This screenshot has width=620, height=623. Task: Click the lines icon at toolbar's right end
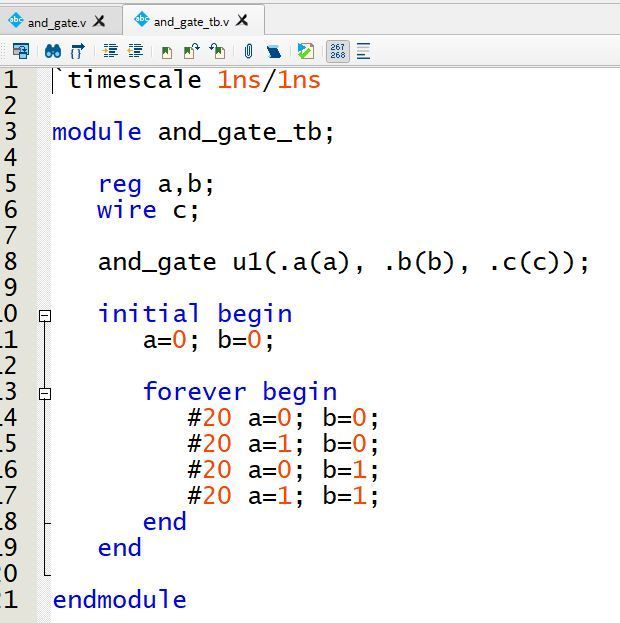[x=363, y=51]
